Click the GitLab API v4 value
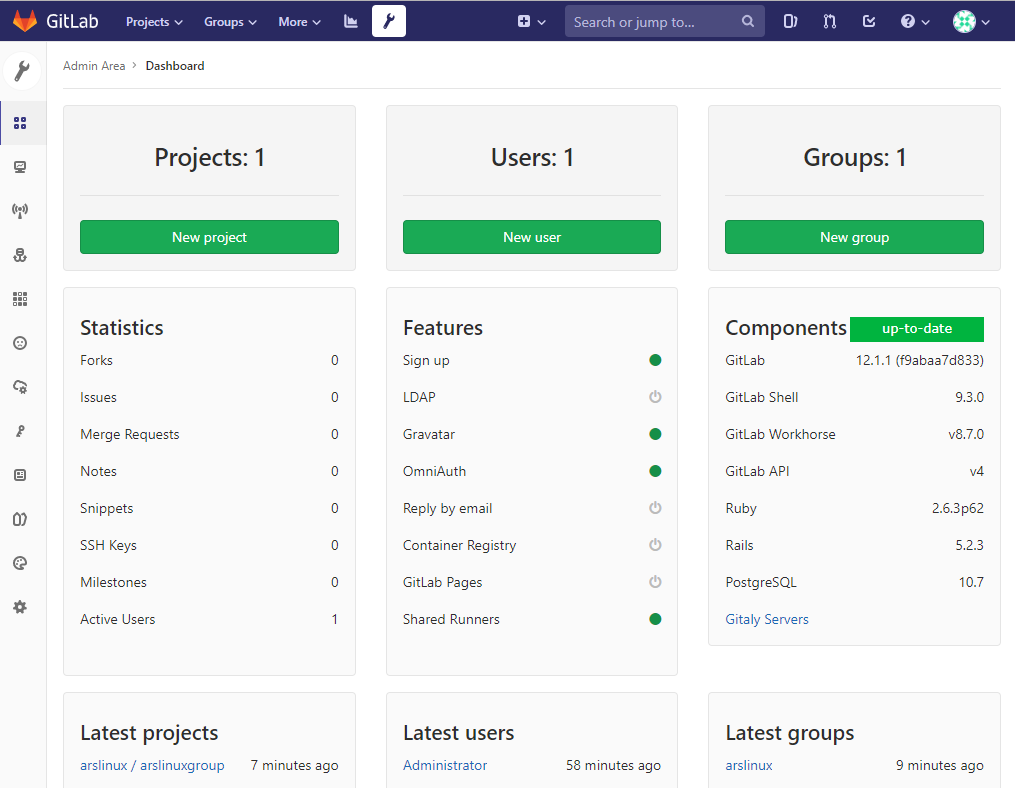Image resolution: width=1015 pixels, height=788 pixels. tap(977, 471)
